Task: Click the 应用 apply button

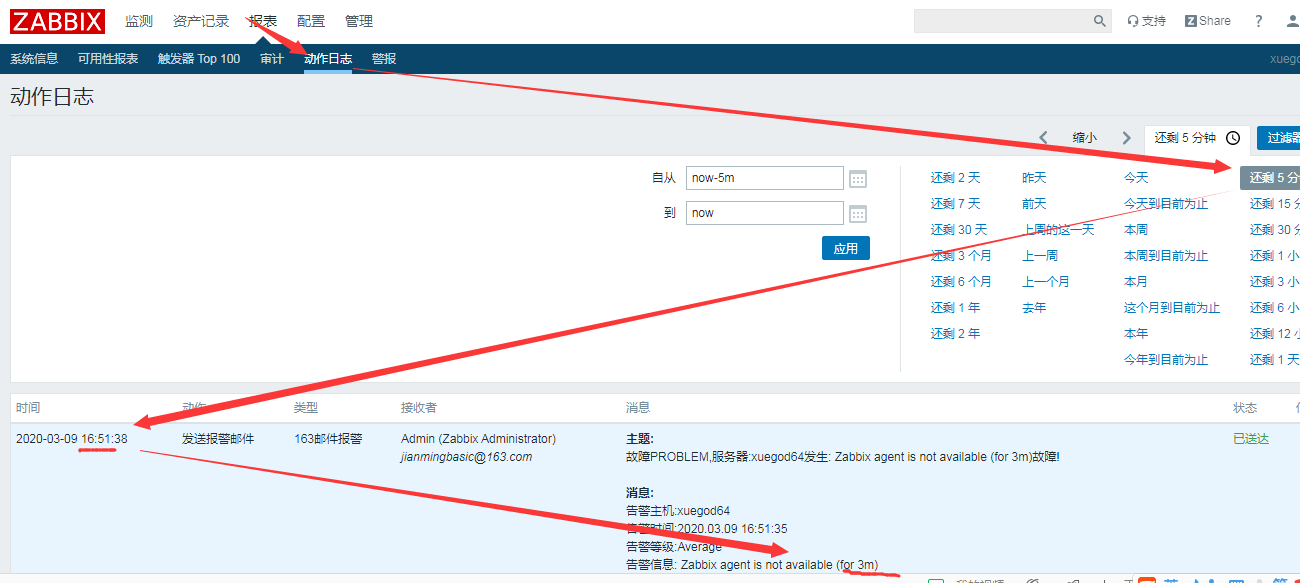Action: tap(846, 248)
